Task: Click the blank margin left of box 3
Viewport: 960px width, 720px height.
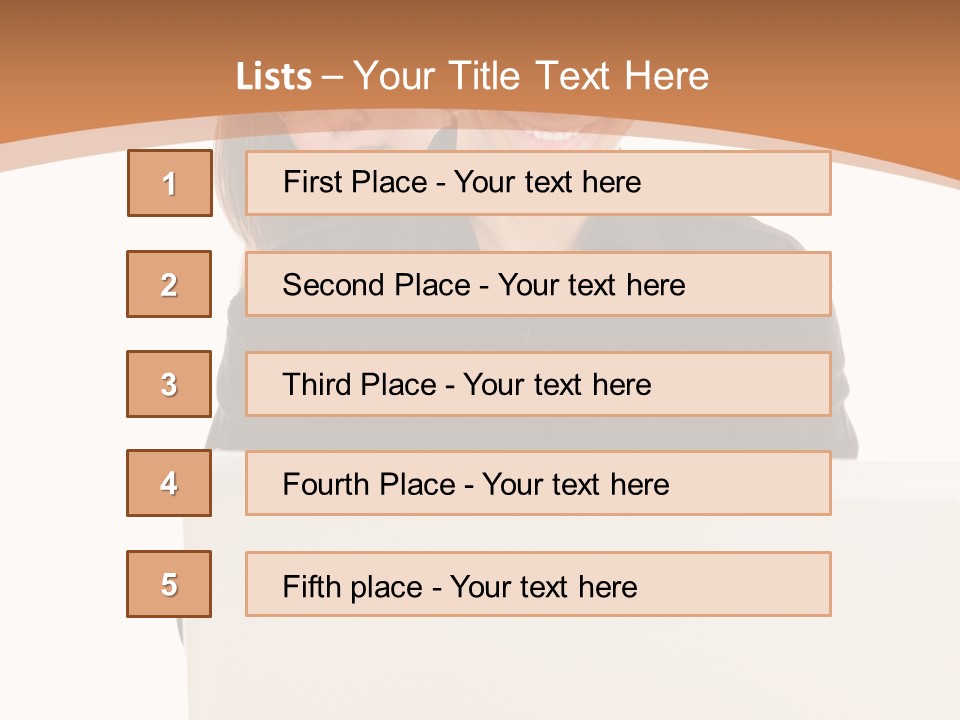Action: coord(60,384)
